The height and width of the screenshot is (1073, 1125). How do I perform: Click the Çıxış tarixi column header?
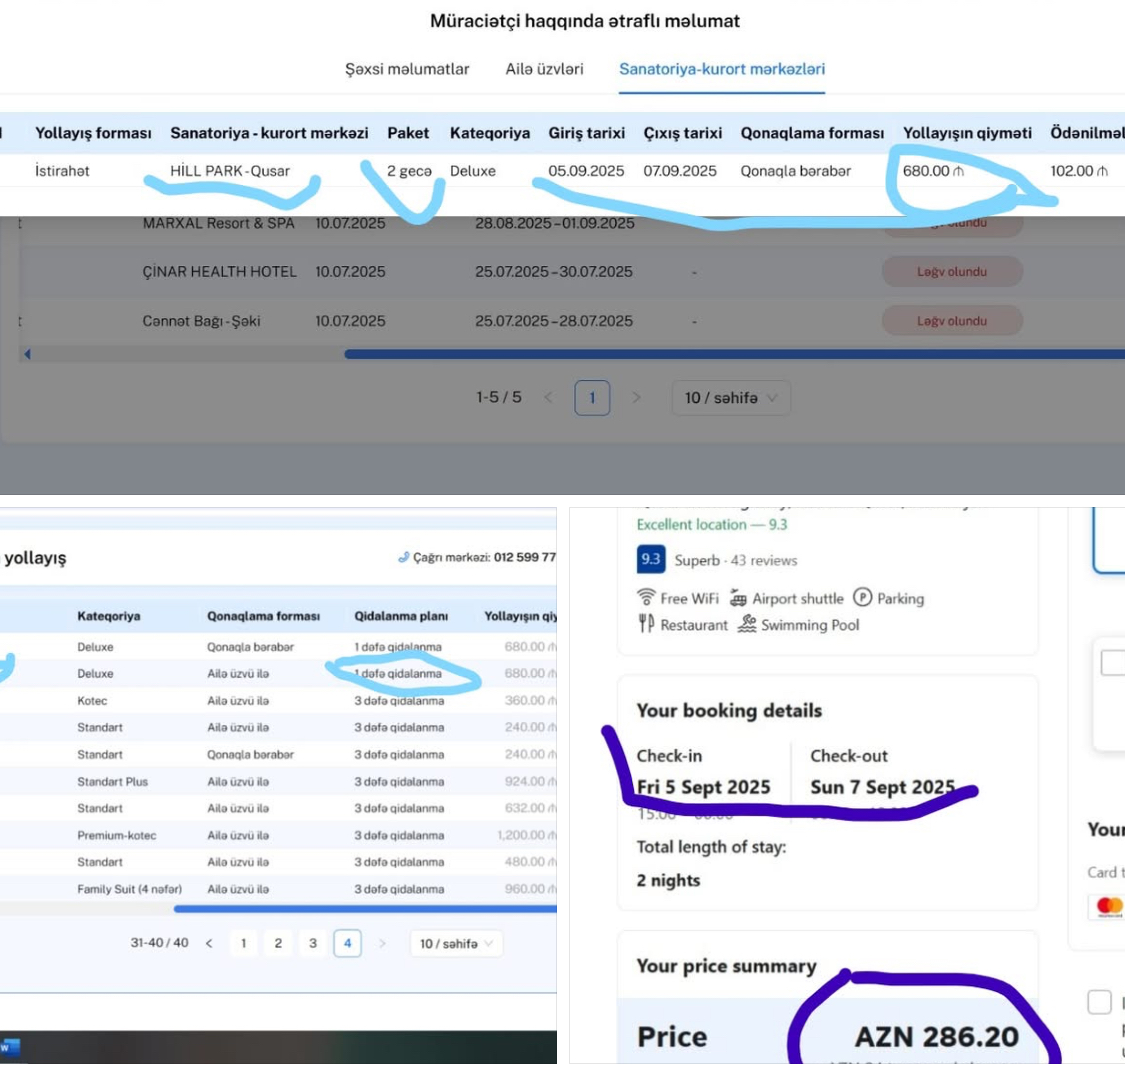682,133
